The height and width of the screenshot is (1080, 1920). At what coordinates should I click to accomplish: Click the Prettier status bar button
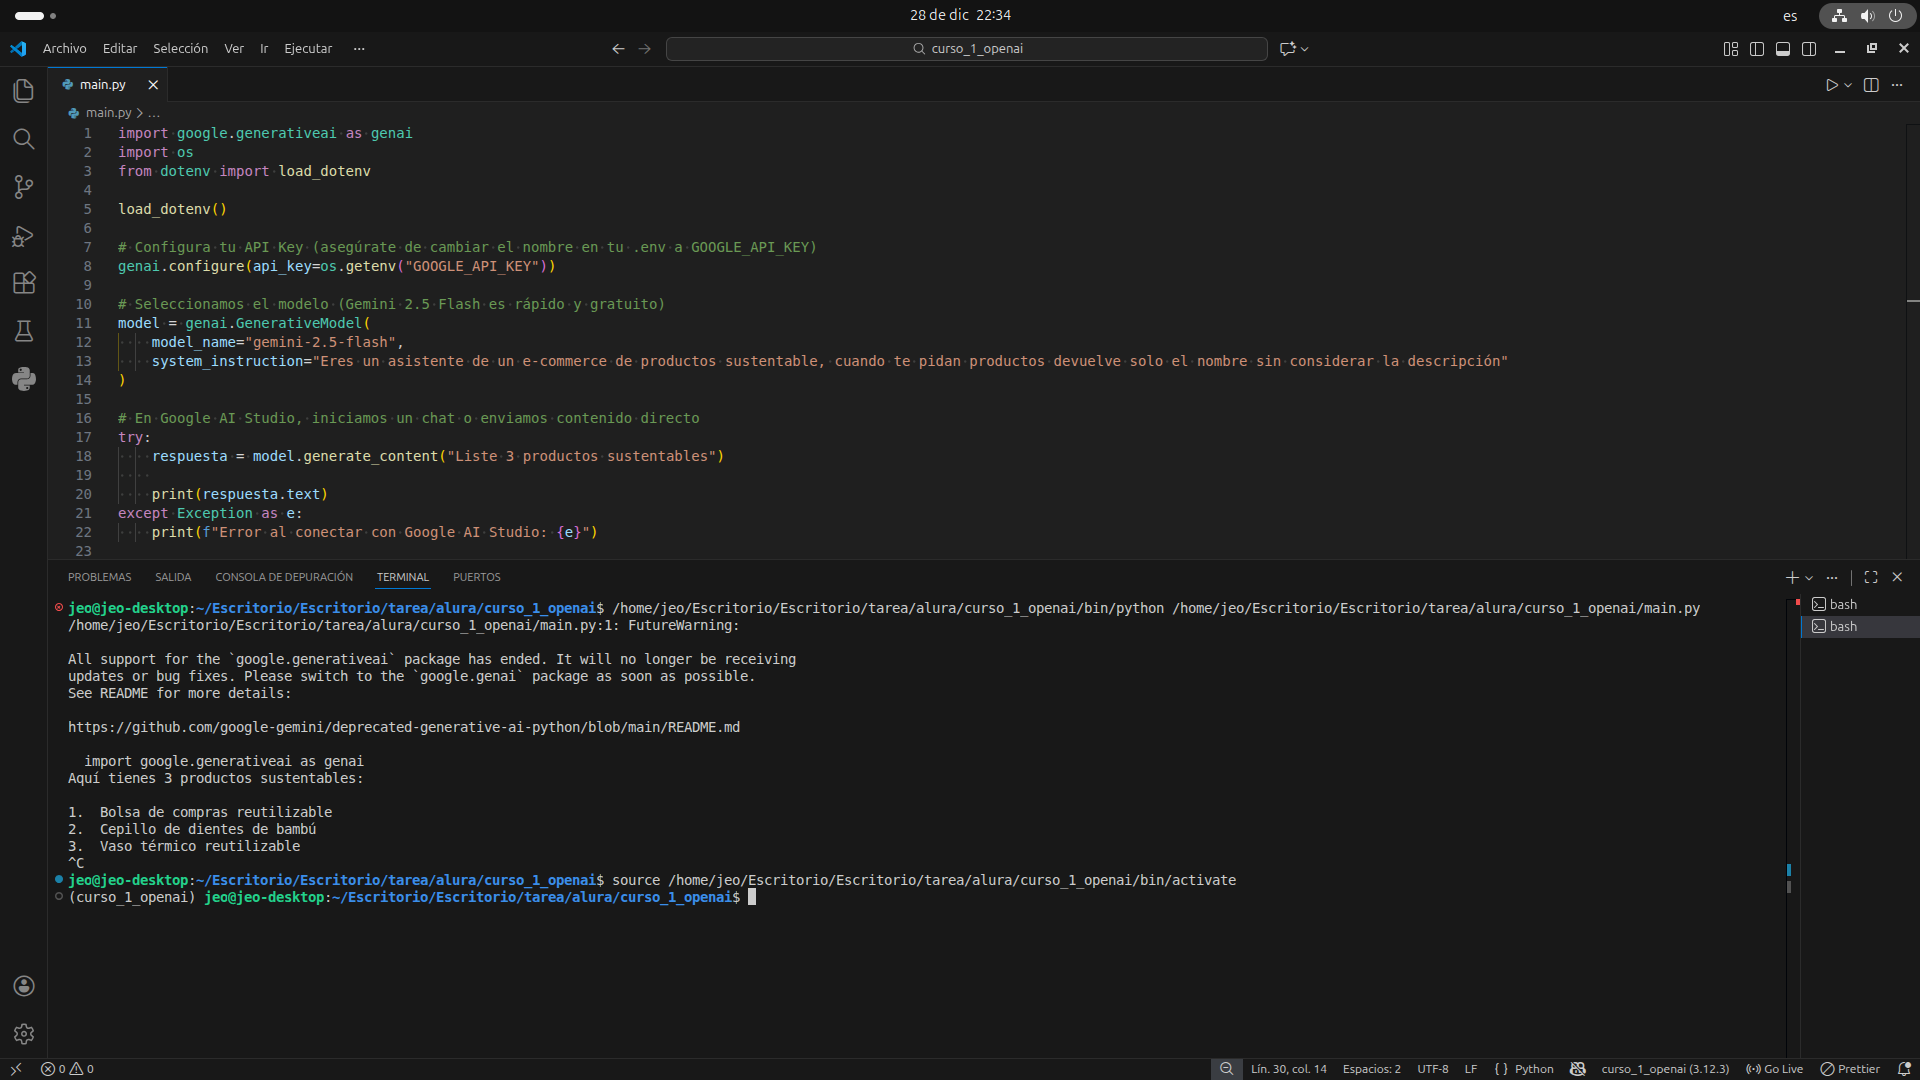[x=1850, y=1069]
